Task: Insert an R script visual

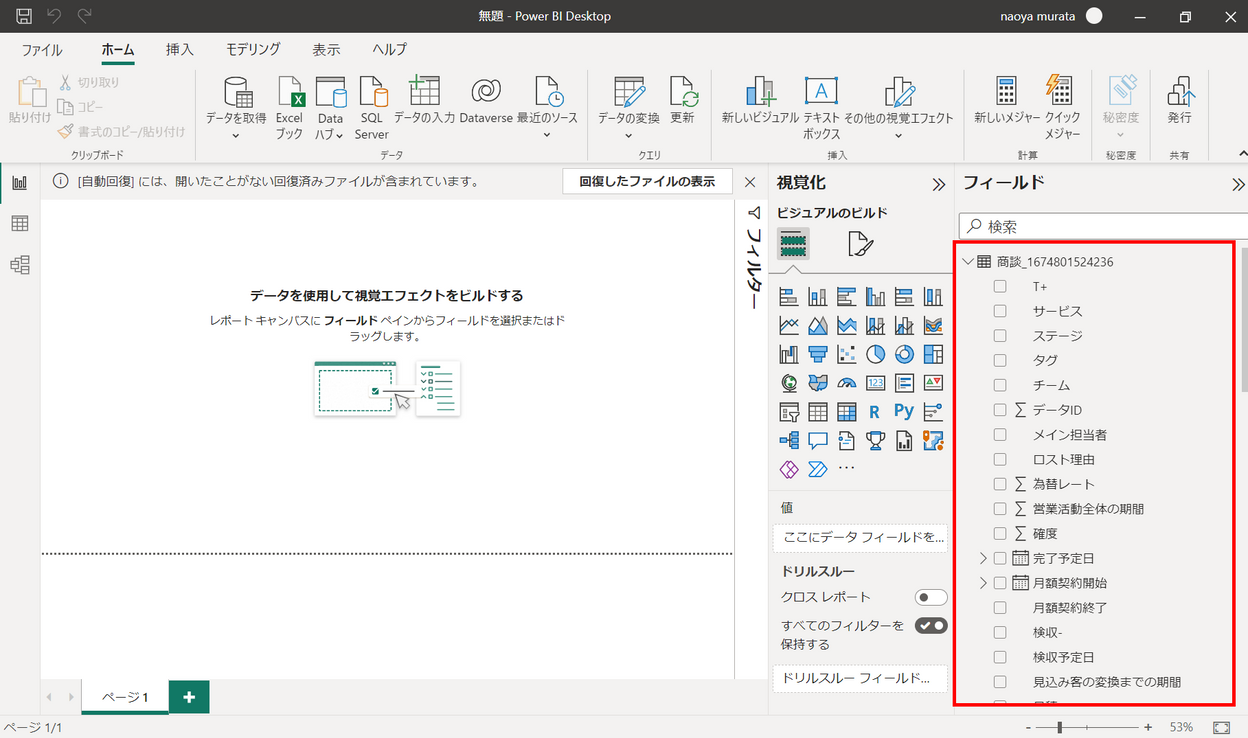Action: pos(875,411)
